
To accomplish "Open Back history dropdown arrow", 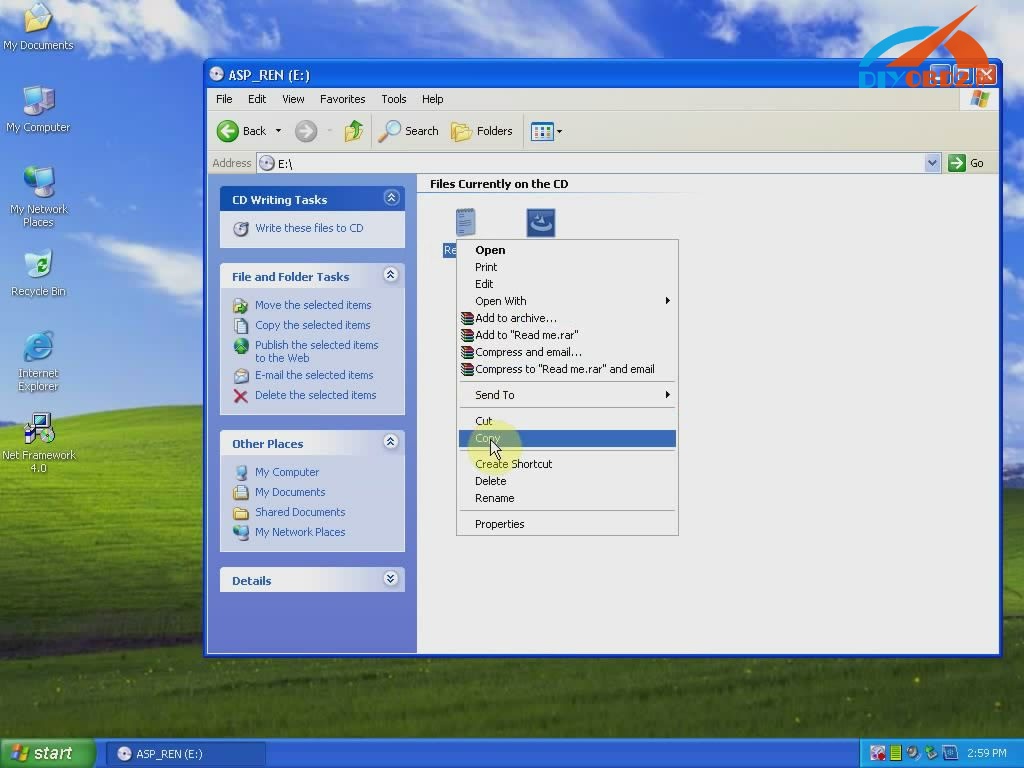I will click(278, 131).
